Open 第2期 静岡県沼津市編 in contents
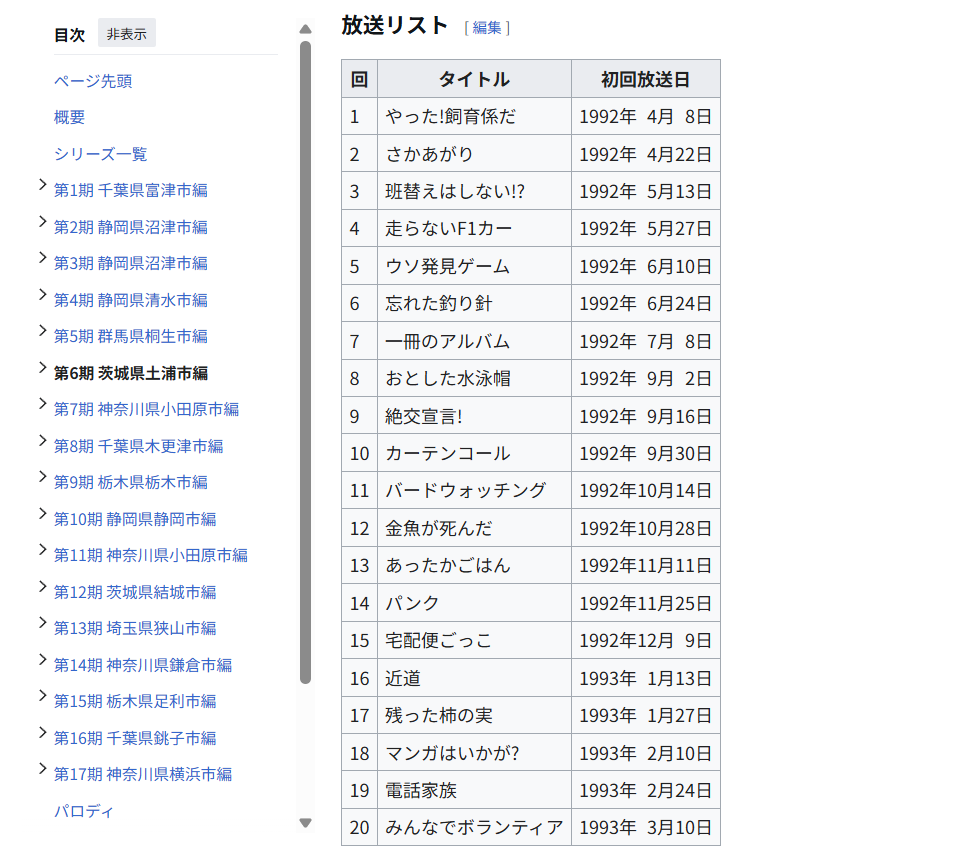The image size is (969, 855). pos(131,227)
